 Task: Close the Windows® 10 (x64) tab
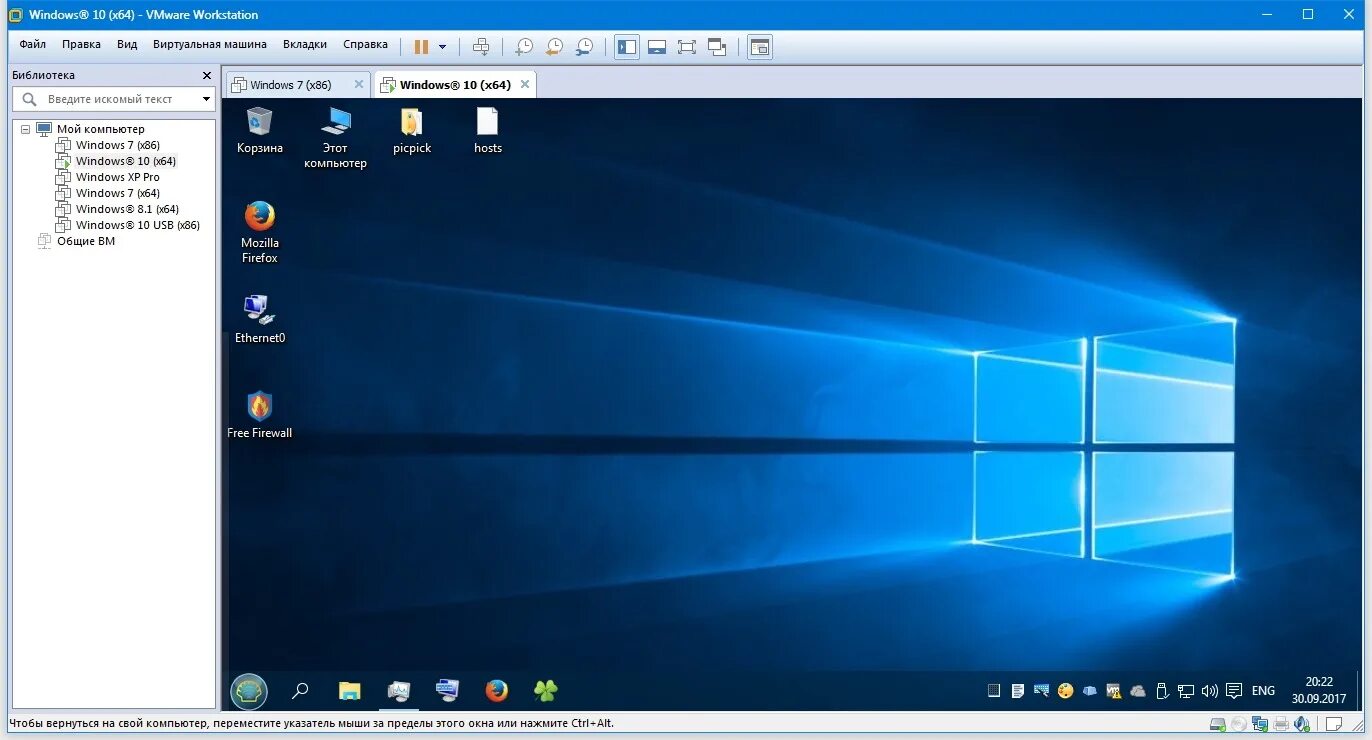coord(524,85)
